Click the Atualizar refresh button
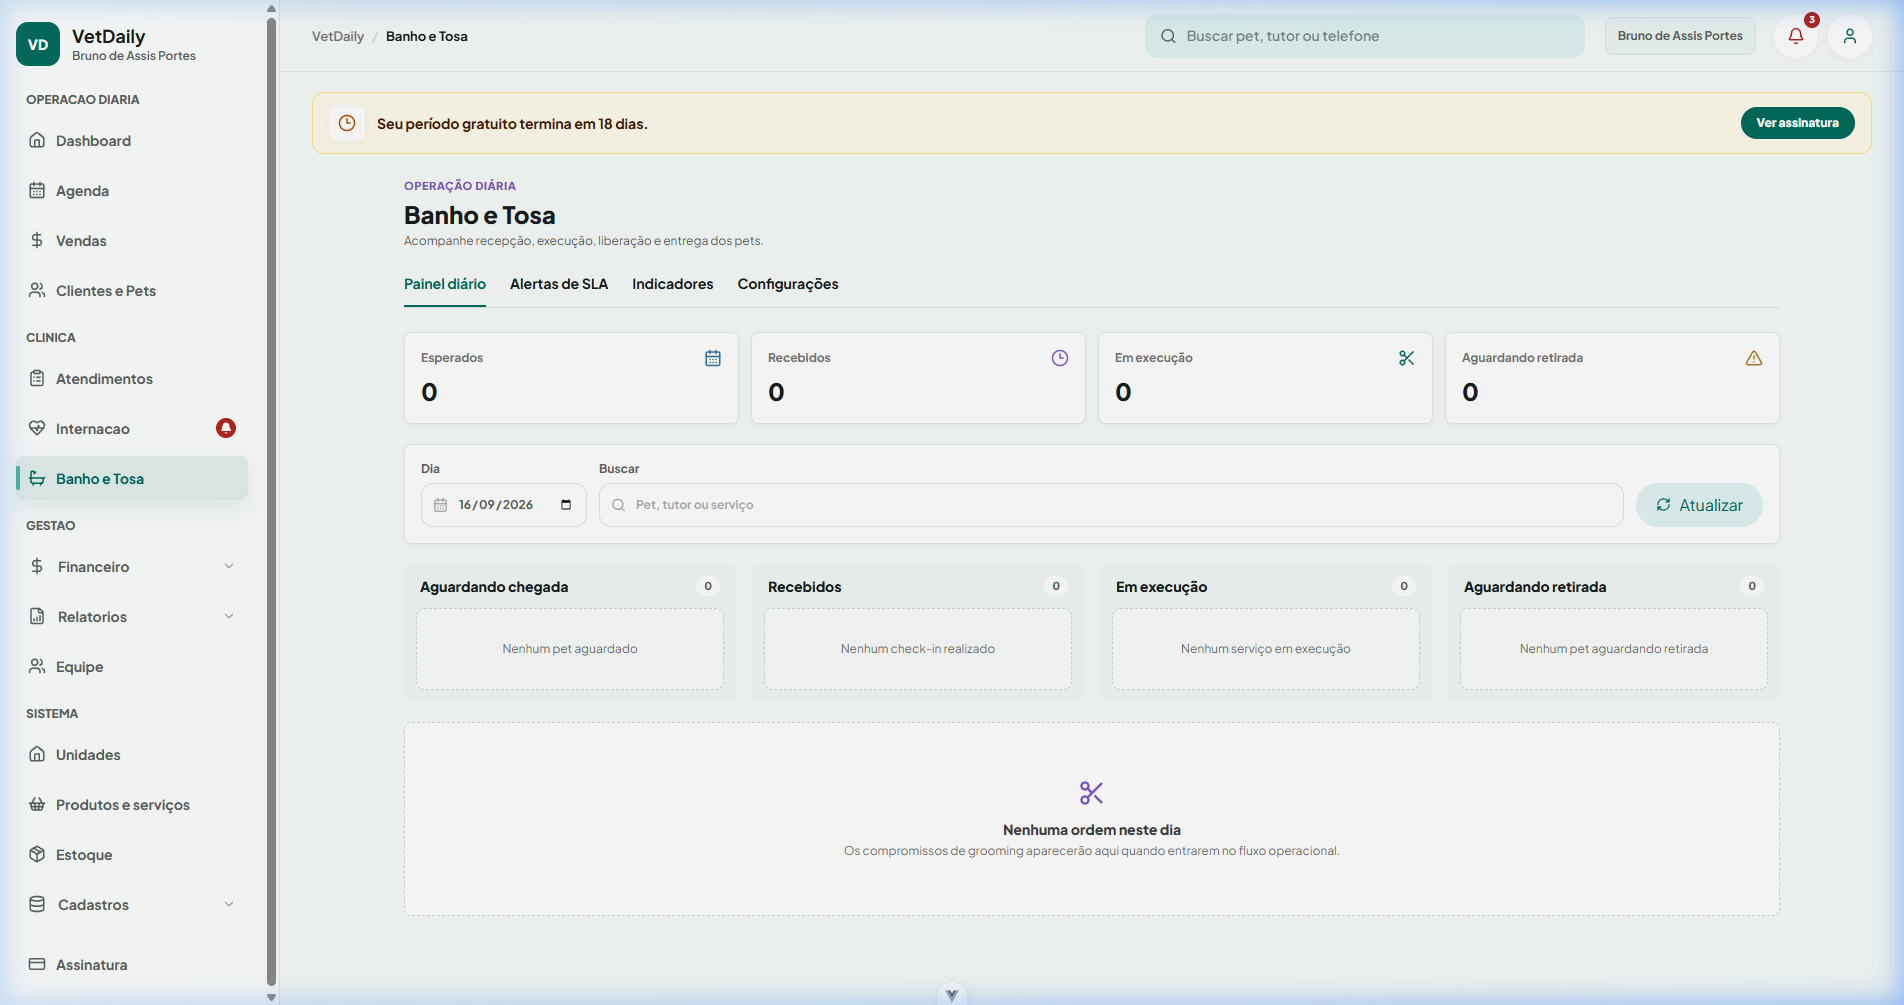Viewport: 1904px width, 1005px height. [1699, 505]
